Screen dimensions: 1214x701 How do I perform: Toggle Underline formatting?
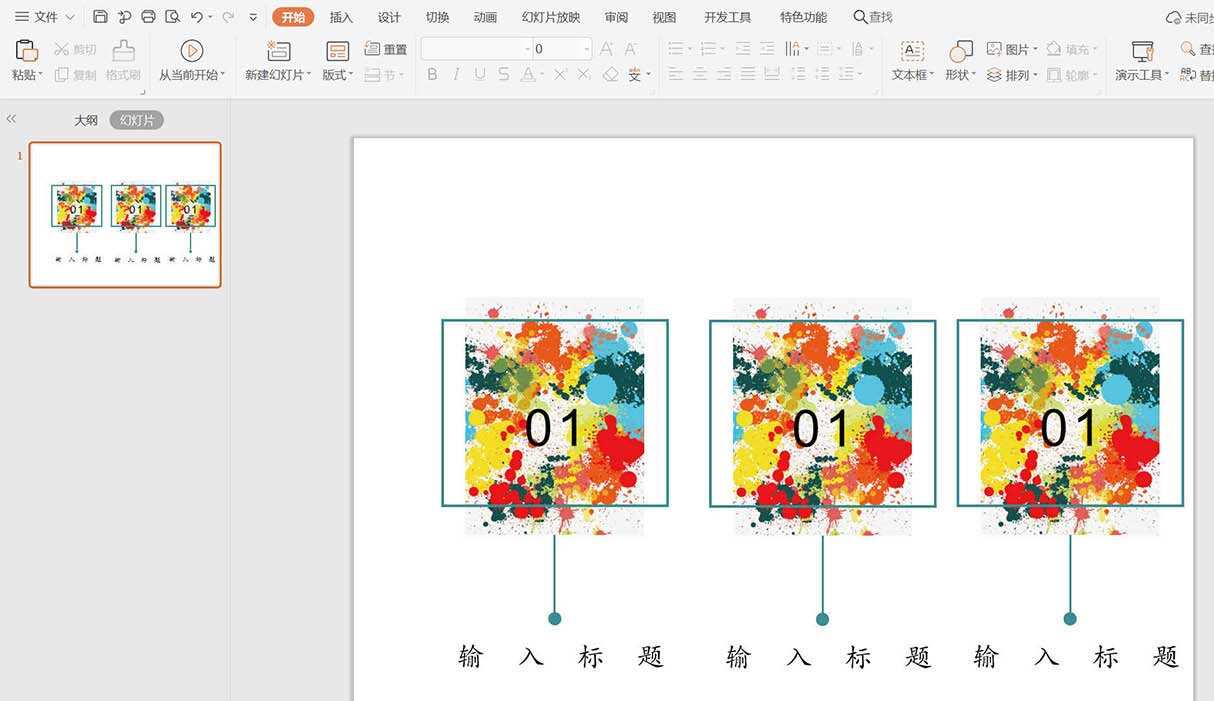point(480,75)
